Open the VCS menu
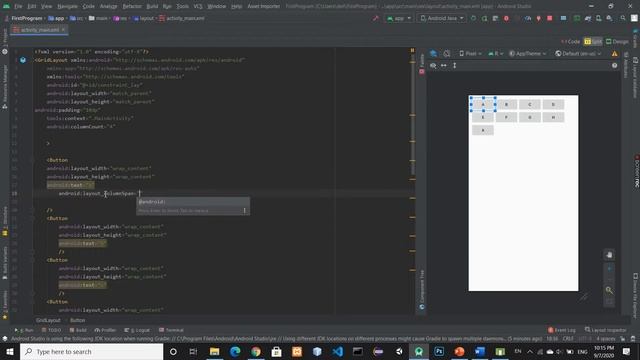640x360 pixels. (198, 6)
